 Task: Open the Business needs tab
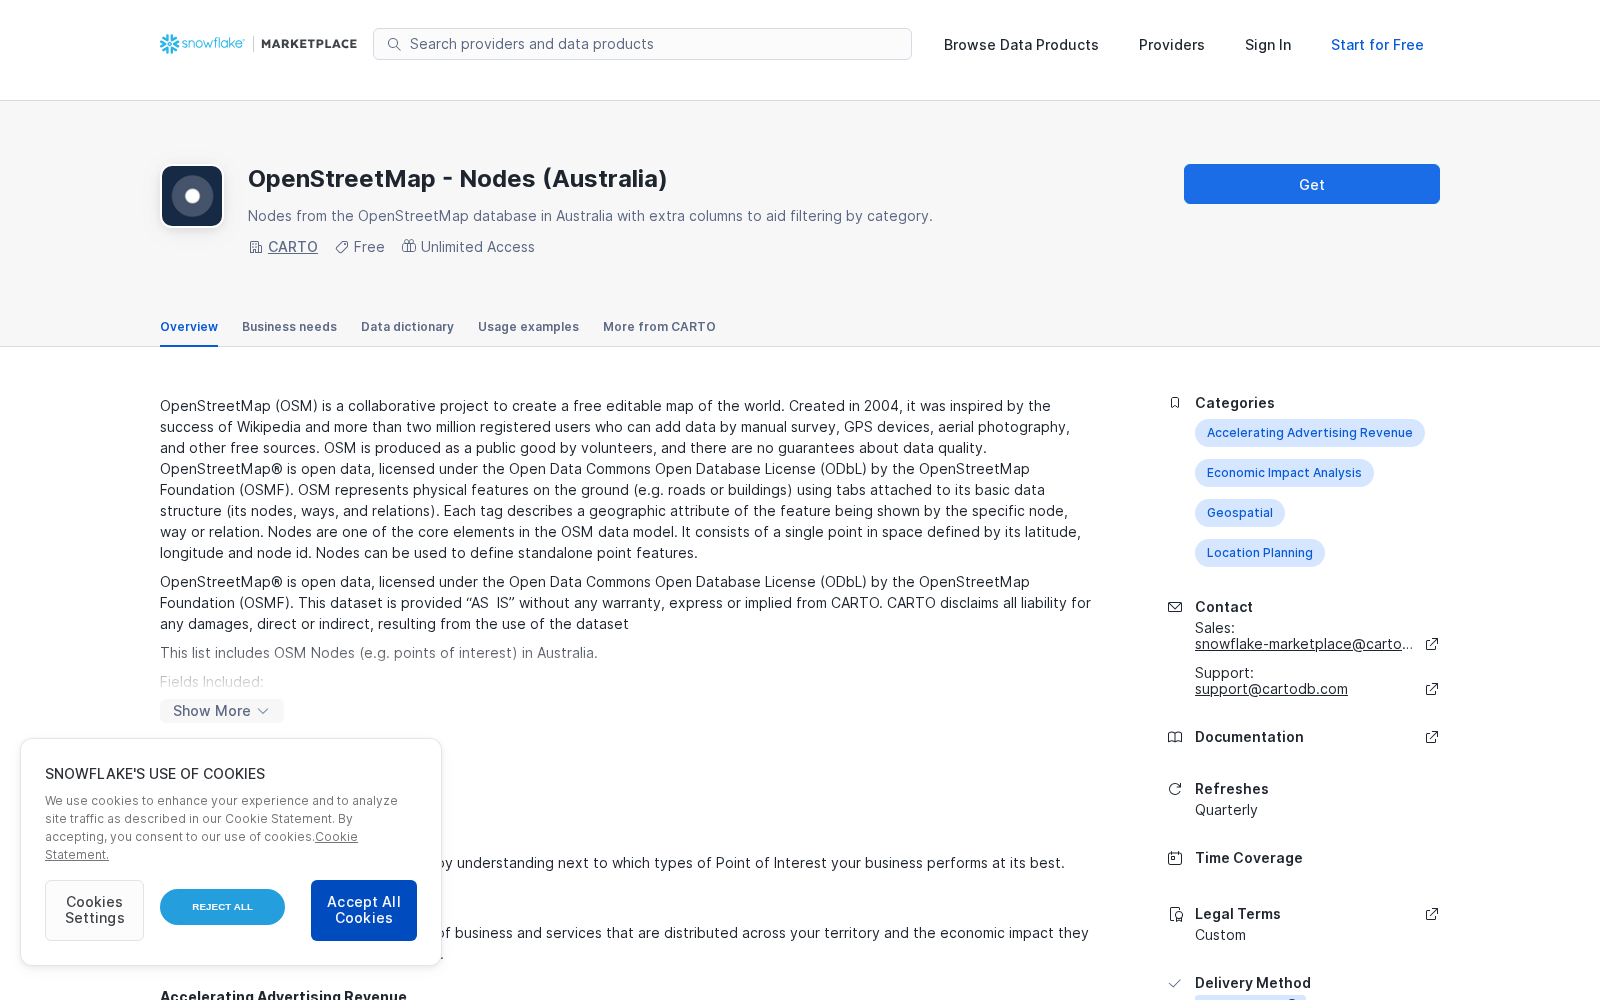click(289, 327)
